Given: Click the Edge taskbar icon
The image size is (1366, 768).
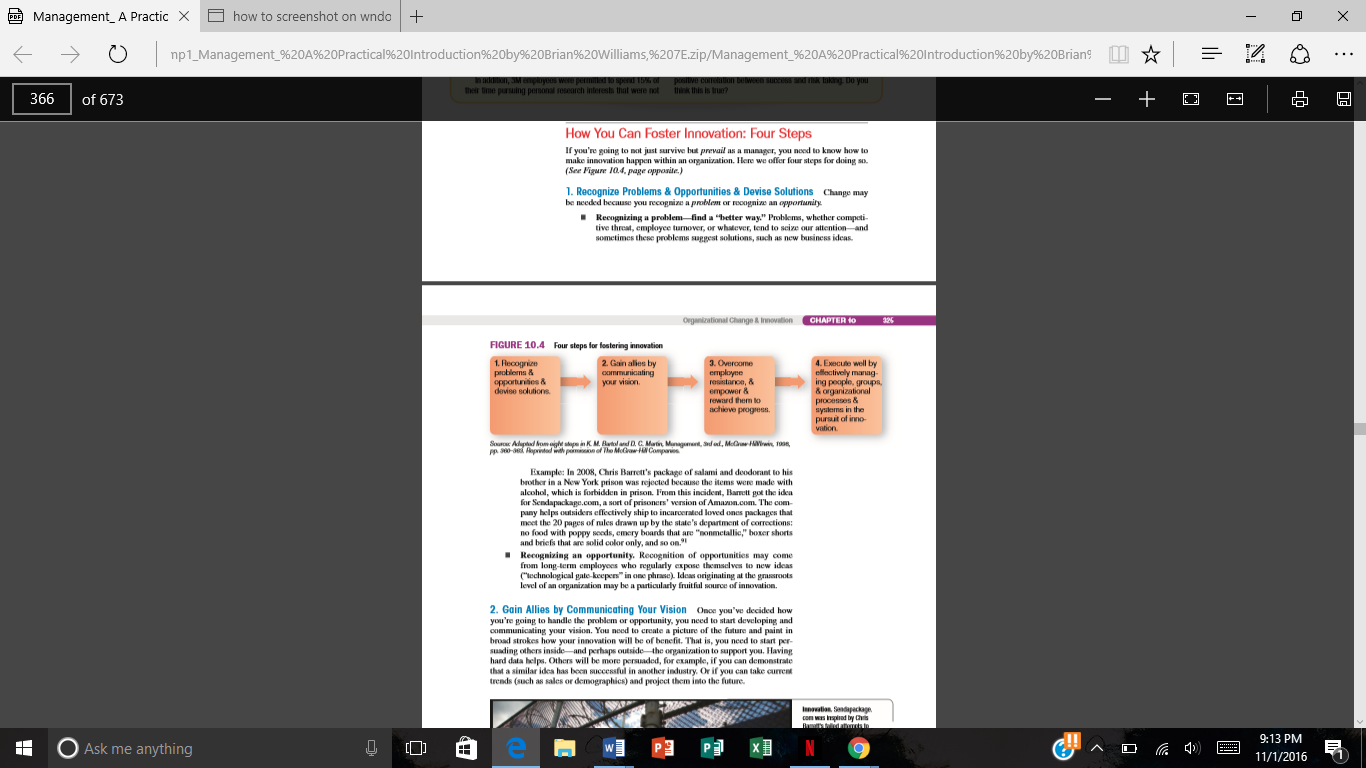Looking at the screenshot, I should click(517, 748).
